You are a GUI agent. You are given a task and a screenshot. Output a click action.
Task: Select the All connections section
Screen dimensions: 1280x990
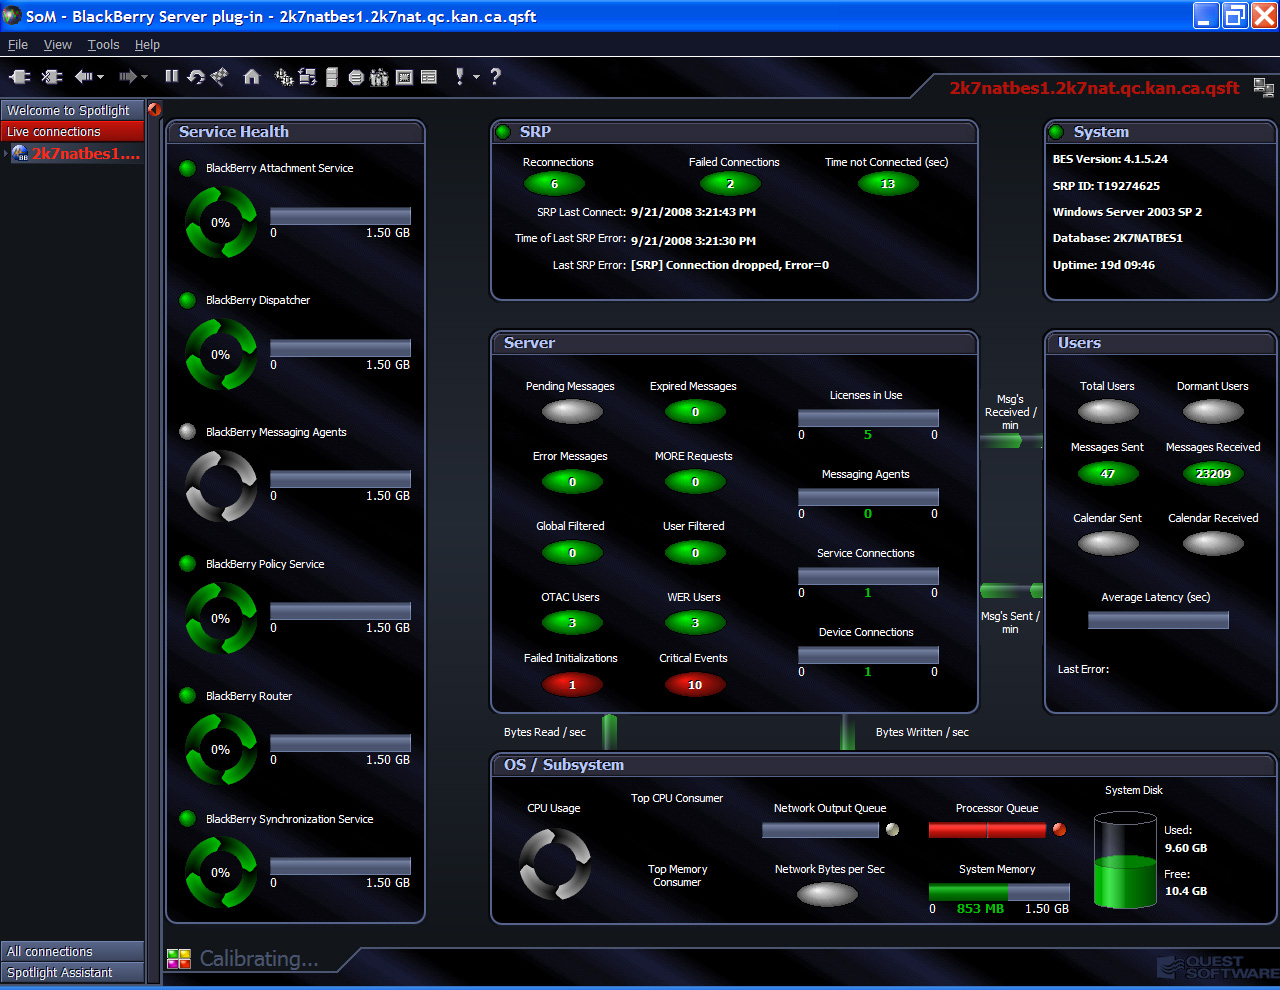point(72,951)
